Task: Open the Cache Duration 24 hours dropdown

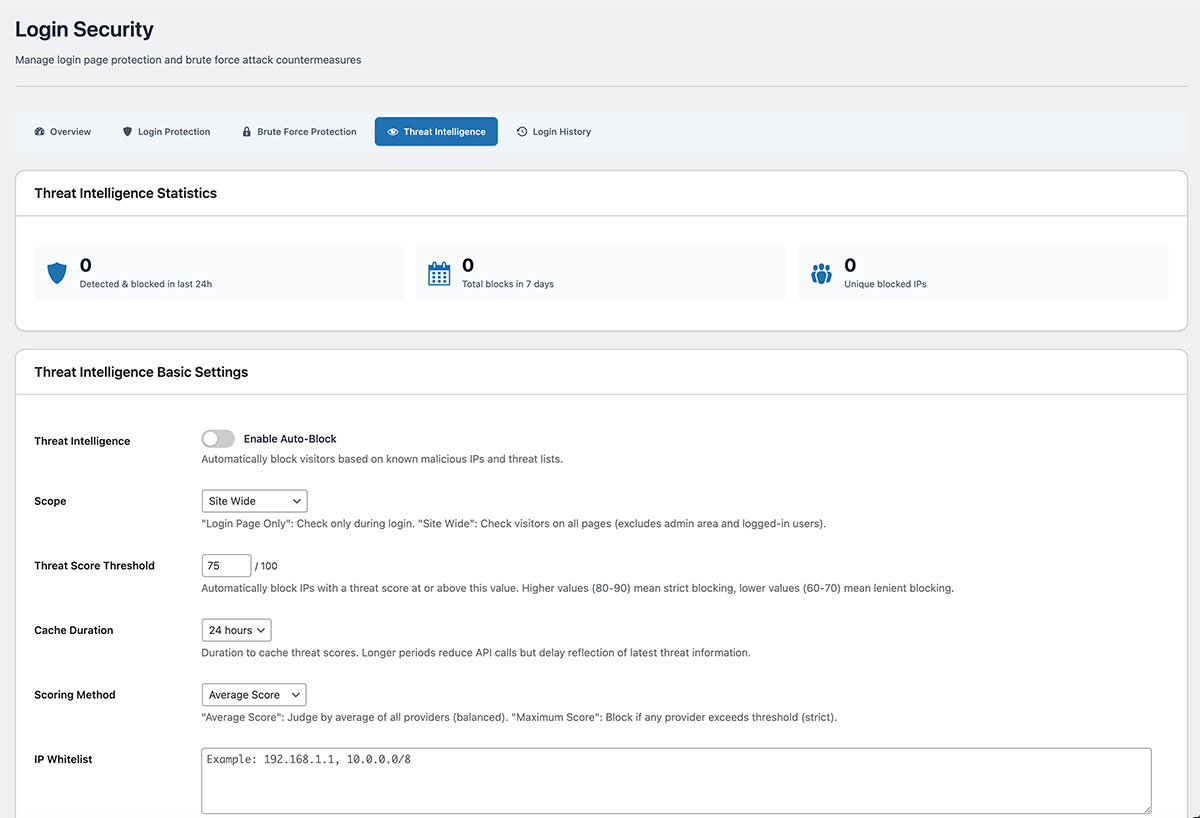Action: tap(236, 630)
